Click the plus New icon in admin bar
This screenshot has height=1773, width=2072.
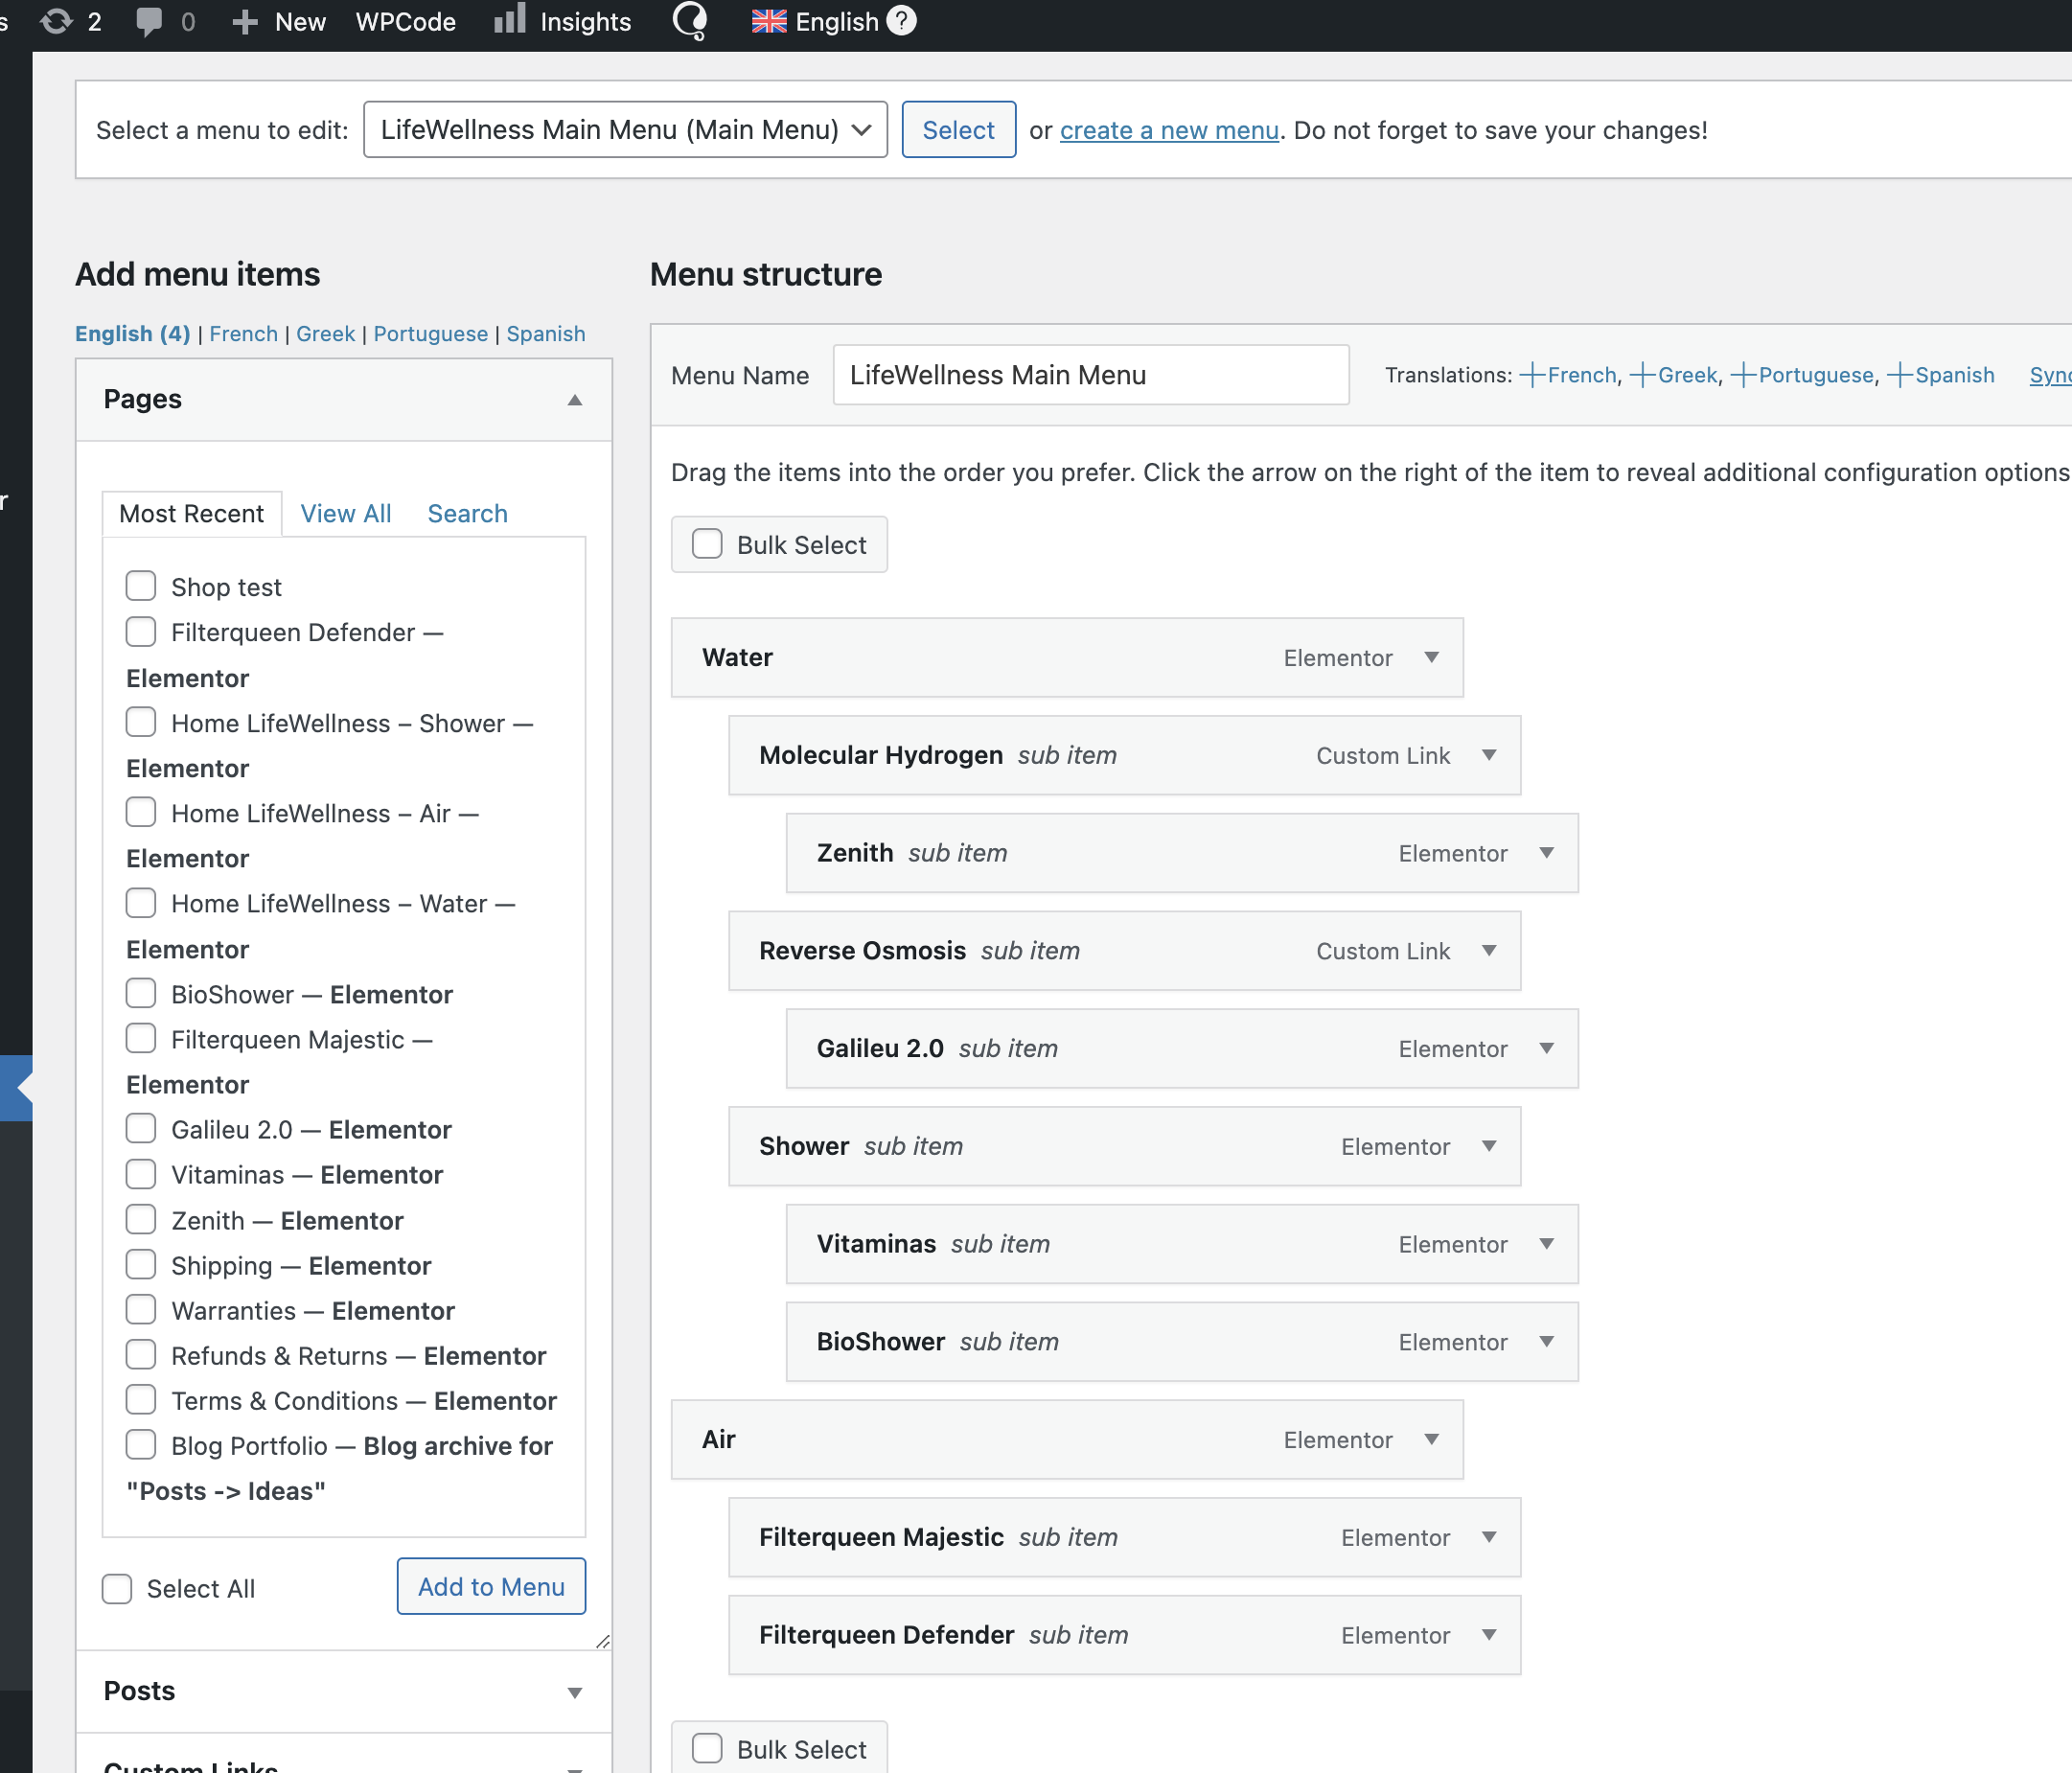click(245, 21)
